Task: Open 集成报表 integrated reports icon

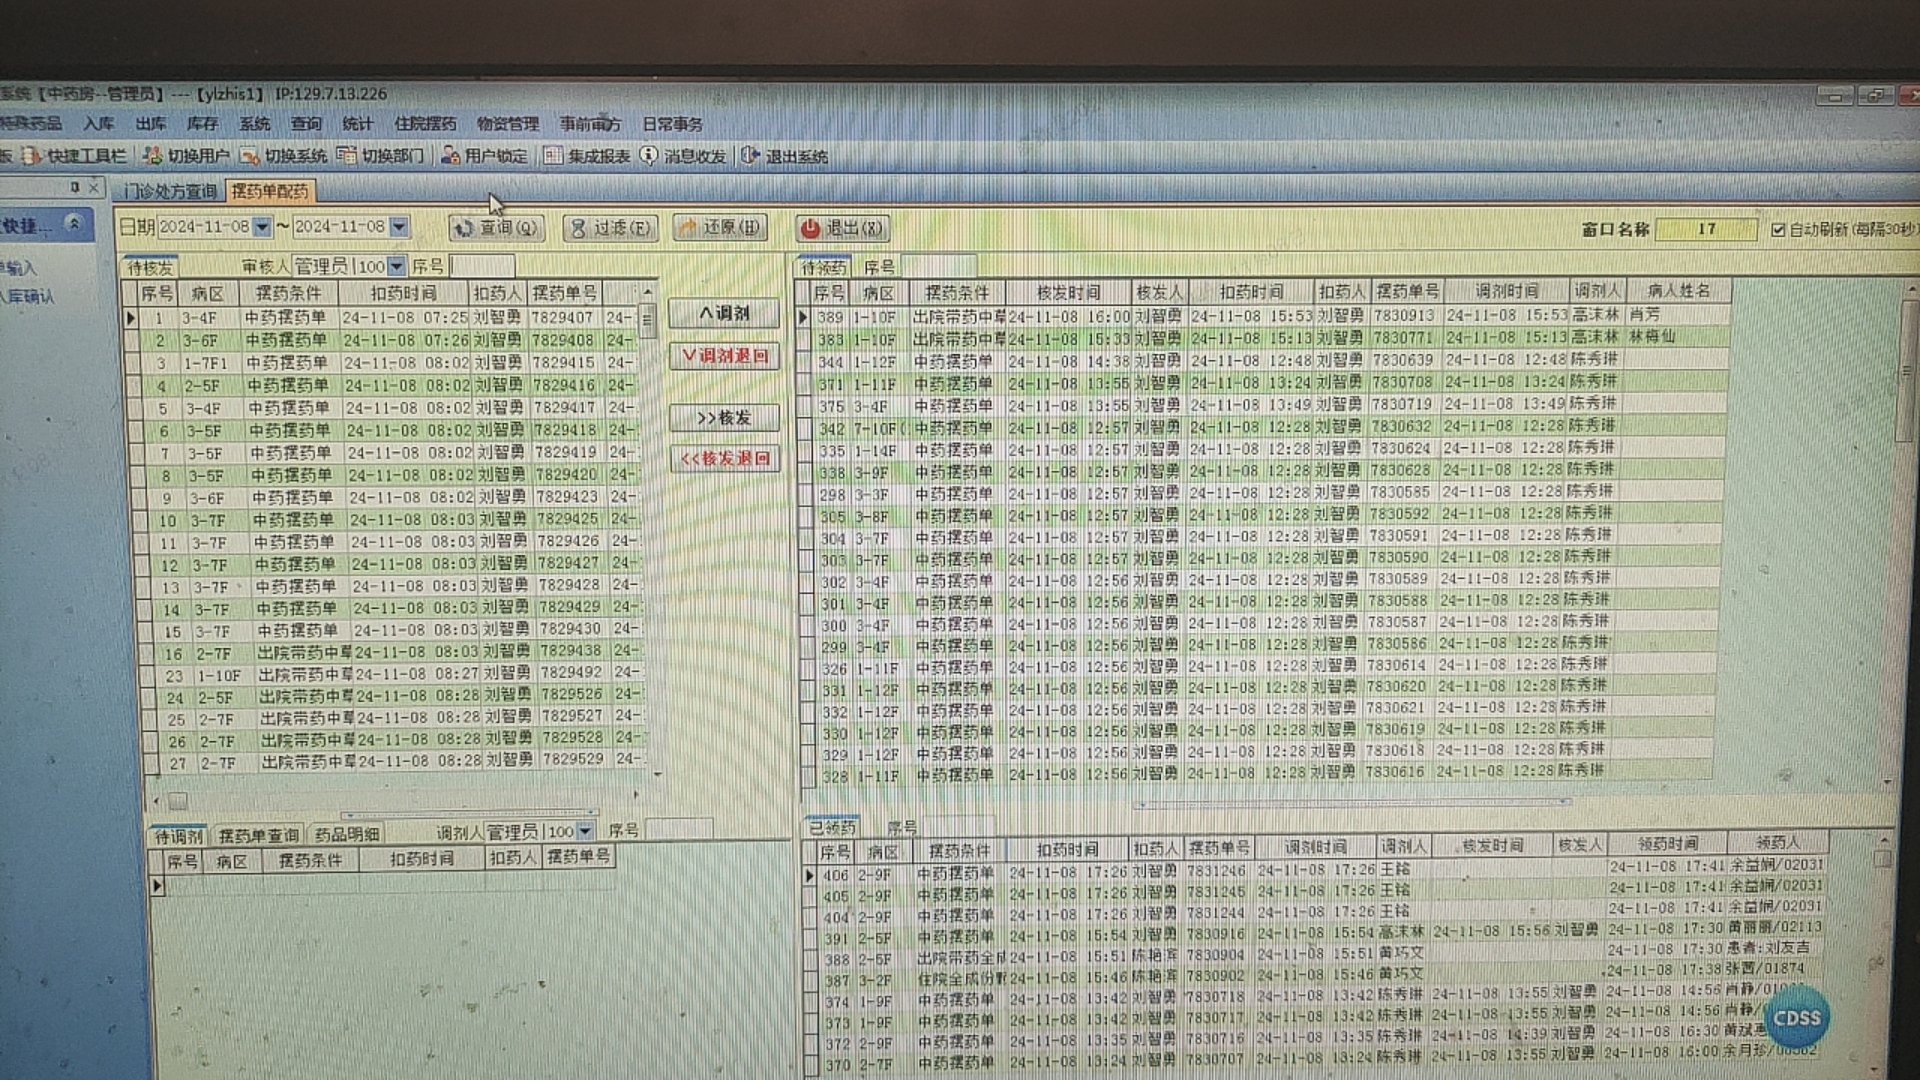Action: (x=553, y=156)
